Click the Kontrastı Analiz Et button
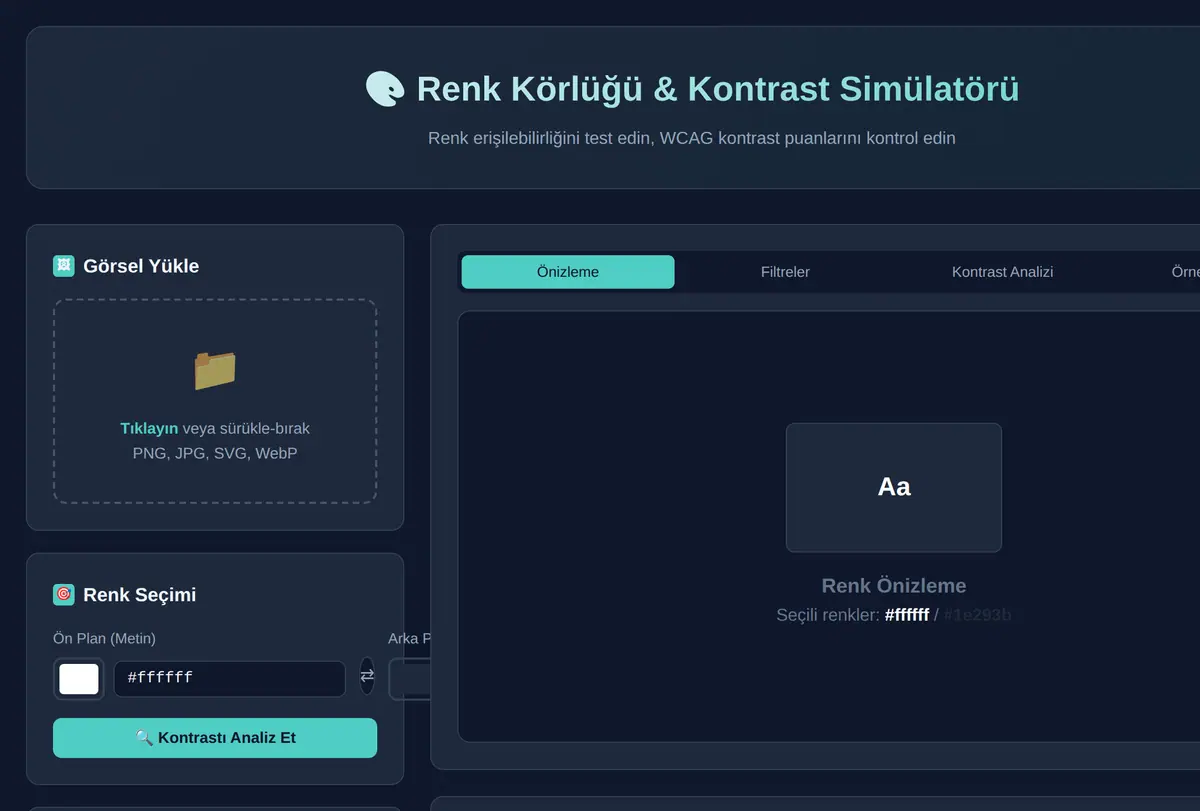Image resolution: width=1200 pixels, height=811 pixels. 215,738
